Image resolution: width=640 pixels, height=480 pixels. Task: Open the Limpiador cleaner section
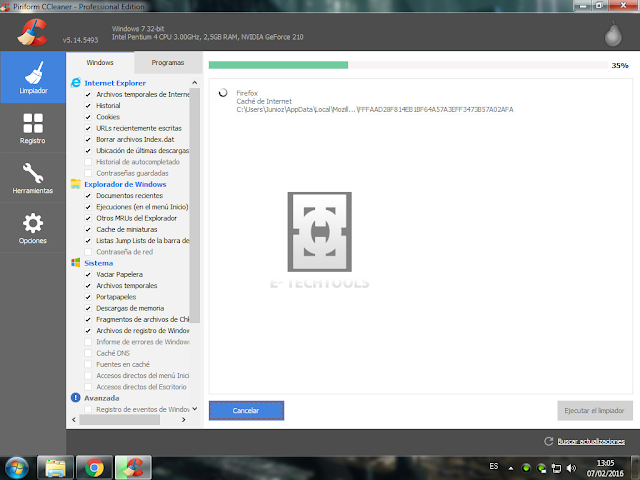tap(33, 77)
